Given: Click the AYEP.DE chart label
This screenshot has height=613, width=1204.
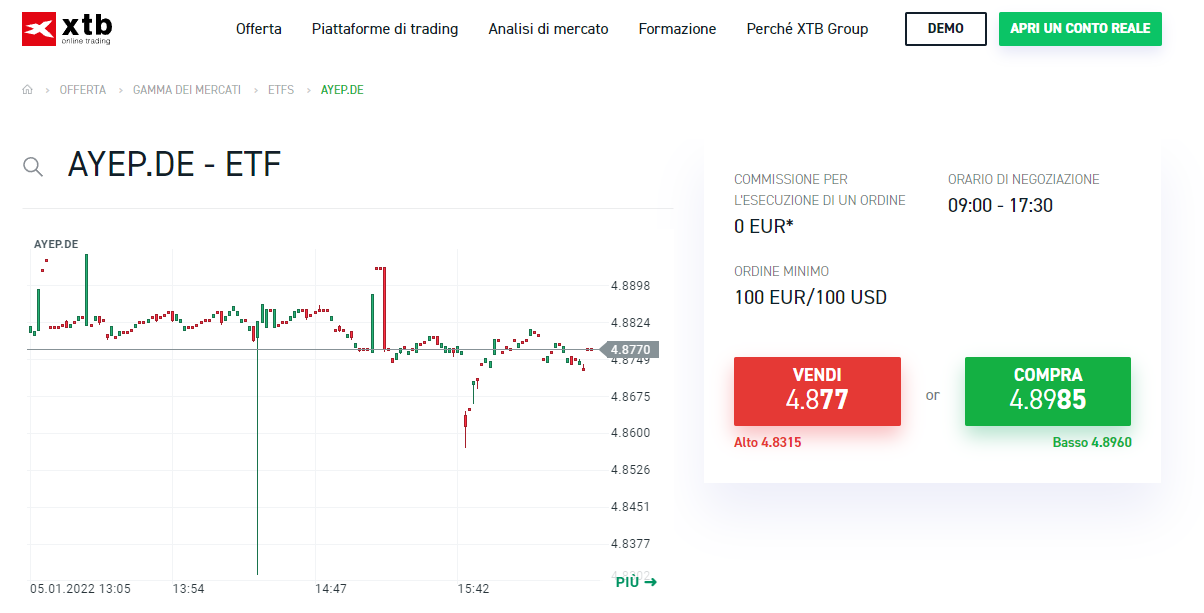Looking at the screenshot, I should [x=56, y=244].
